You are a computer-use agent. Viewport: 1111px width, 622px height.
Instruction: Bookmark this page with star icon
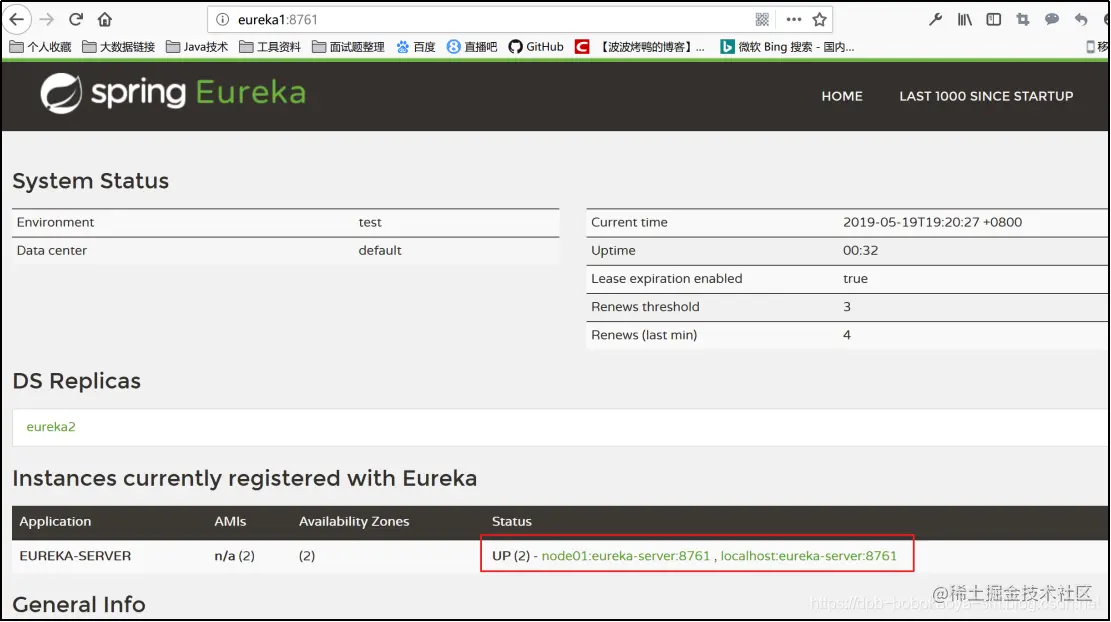[820, 19]
